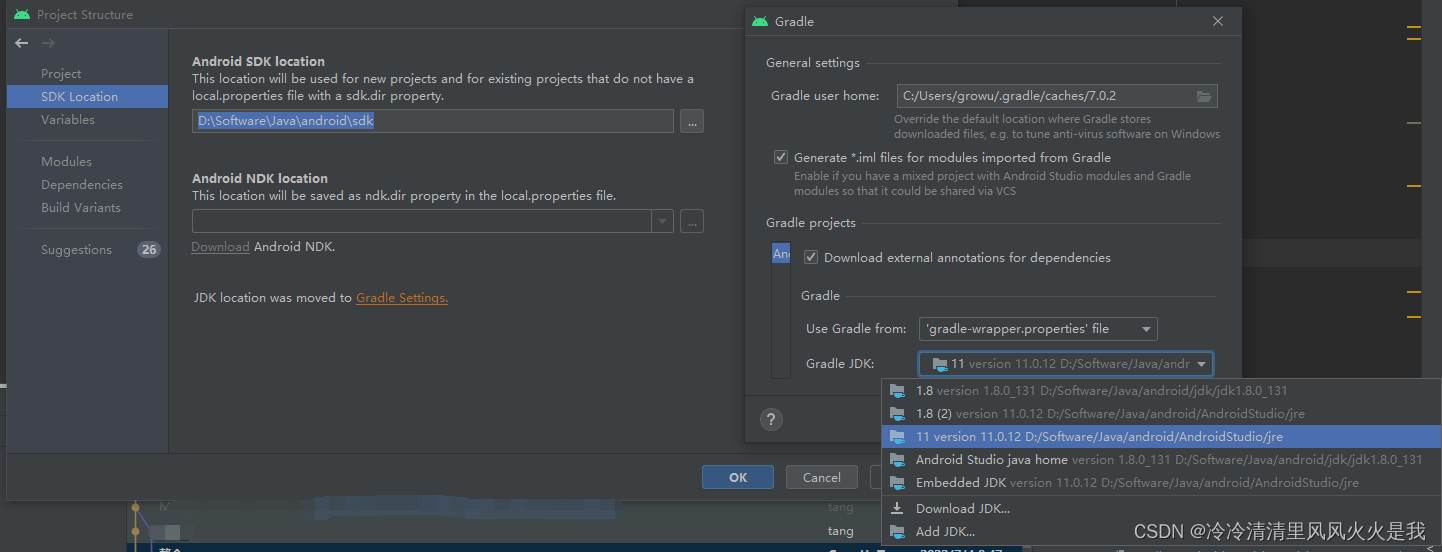
Task: Select JDK 1.8 version 1.8.0_131 option
Action: (1161, 391)
